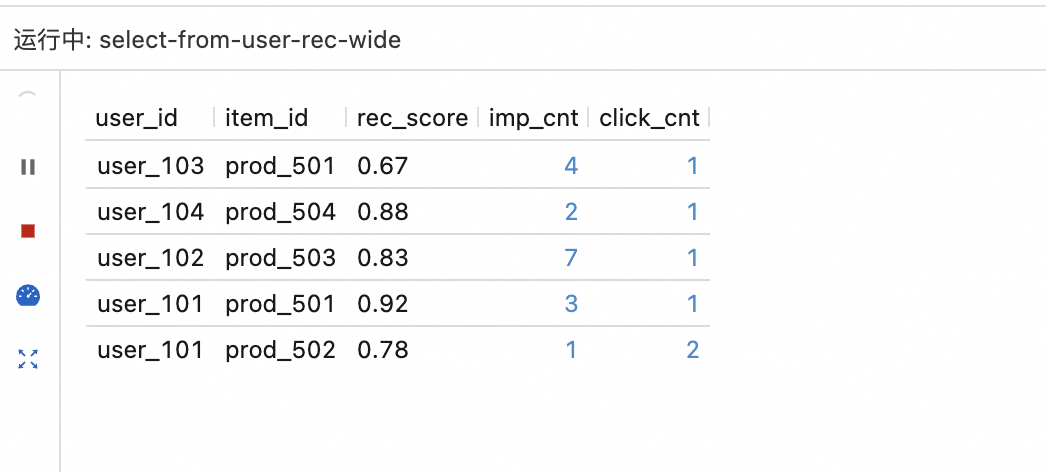The width and height of the screenshot is (1046, 472).
Task: Sort by user_id column header
Action: click(137, 118)
